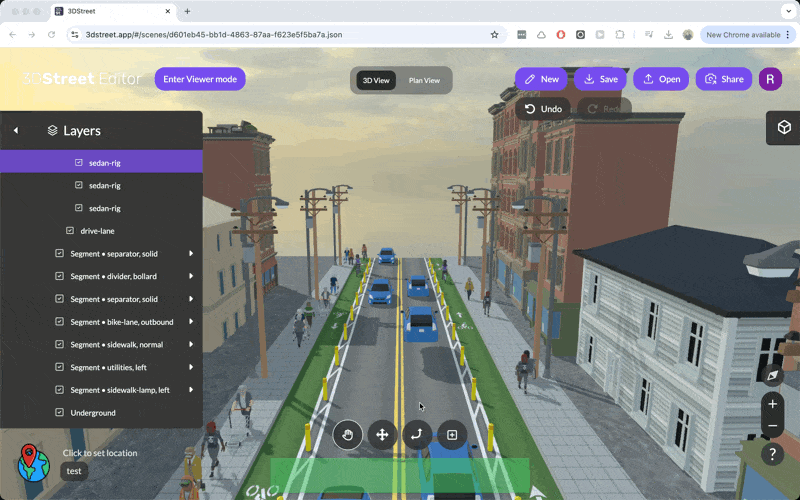Toggle the Underground layer checkbox
The width and height of the screenshot is (800, 500).
tap(59, 412)
